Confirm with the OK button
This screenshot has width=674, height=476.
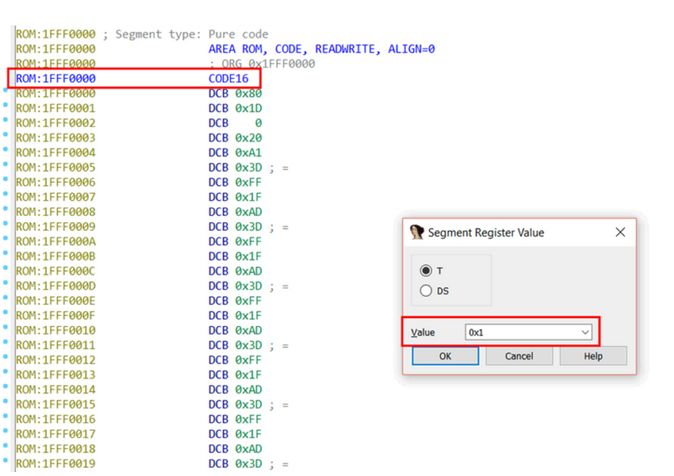point(445,356)
